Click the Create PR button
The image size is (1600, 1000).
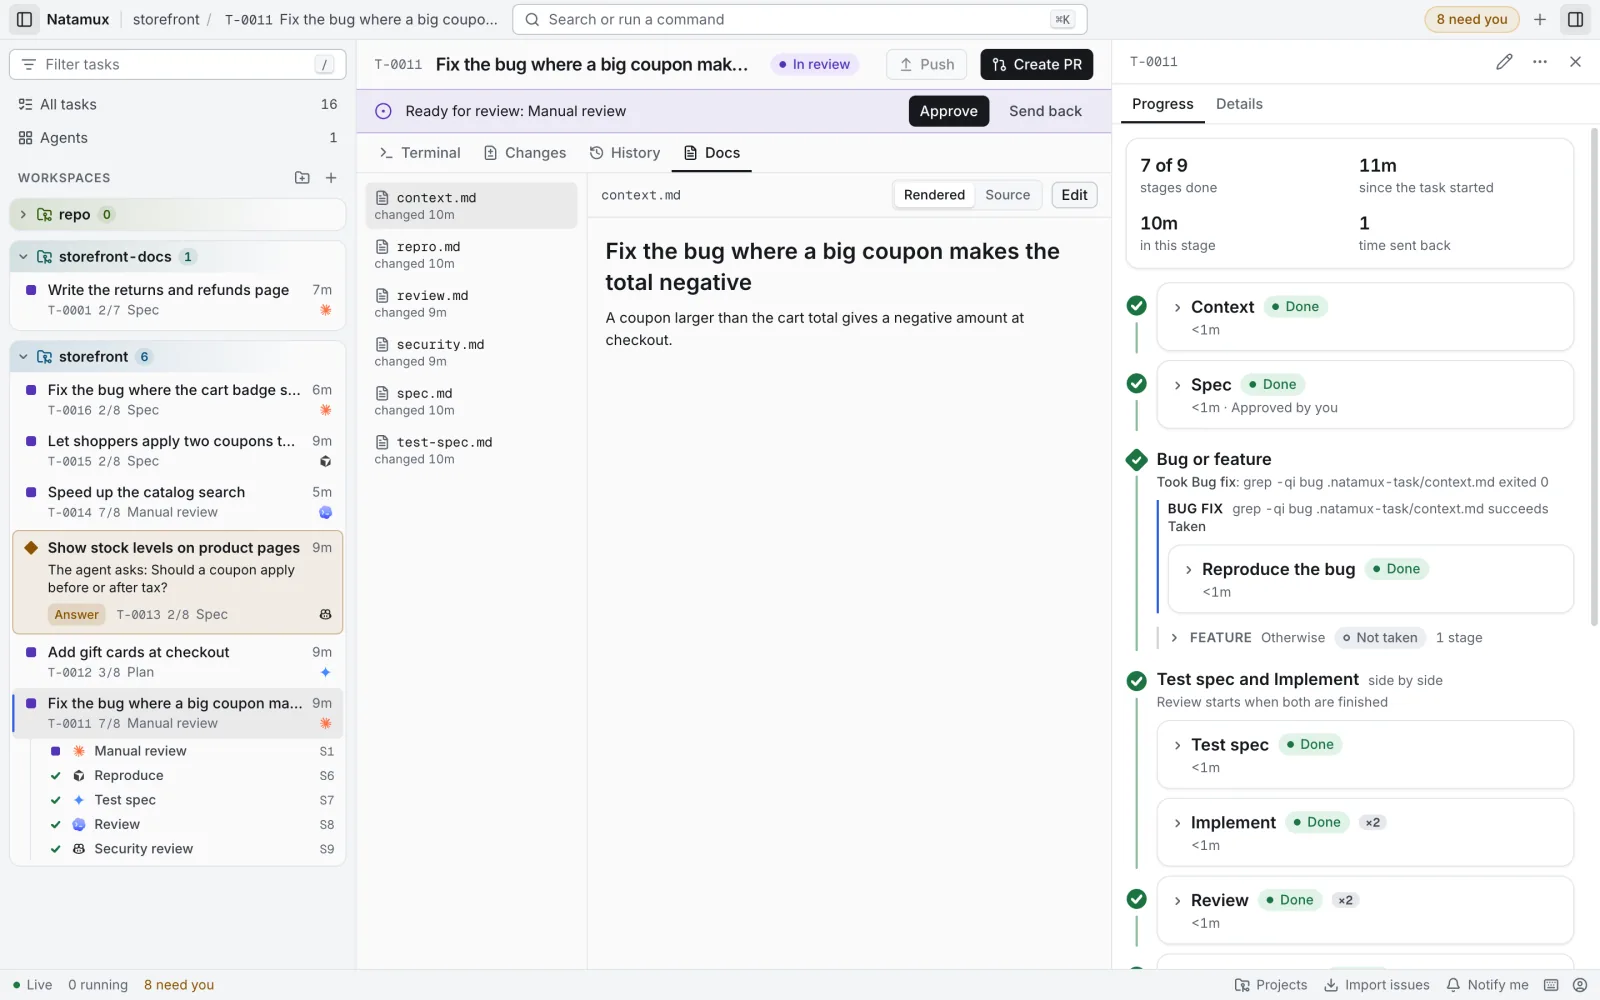point(1036,64)
